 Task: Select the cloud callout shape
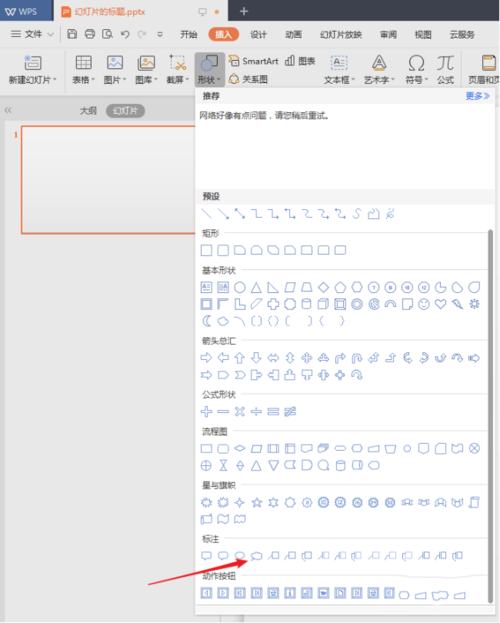[x=256, y=556]
